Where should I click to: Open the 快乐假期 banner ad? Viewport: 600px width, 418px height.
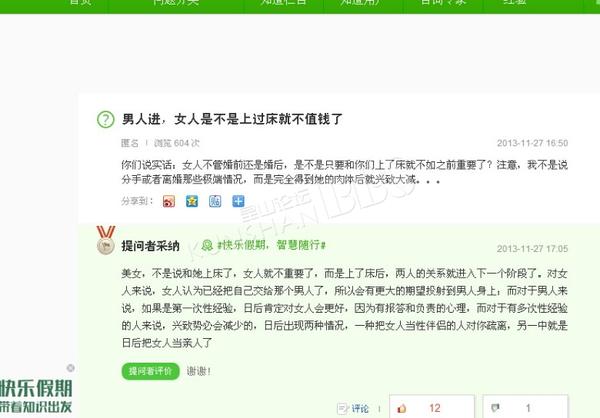[x=36, y=396]
